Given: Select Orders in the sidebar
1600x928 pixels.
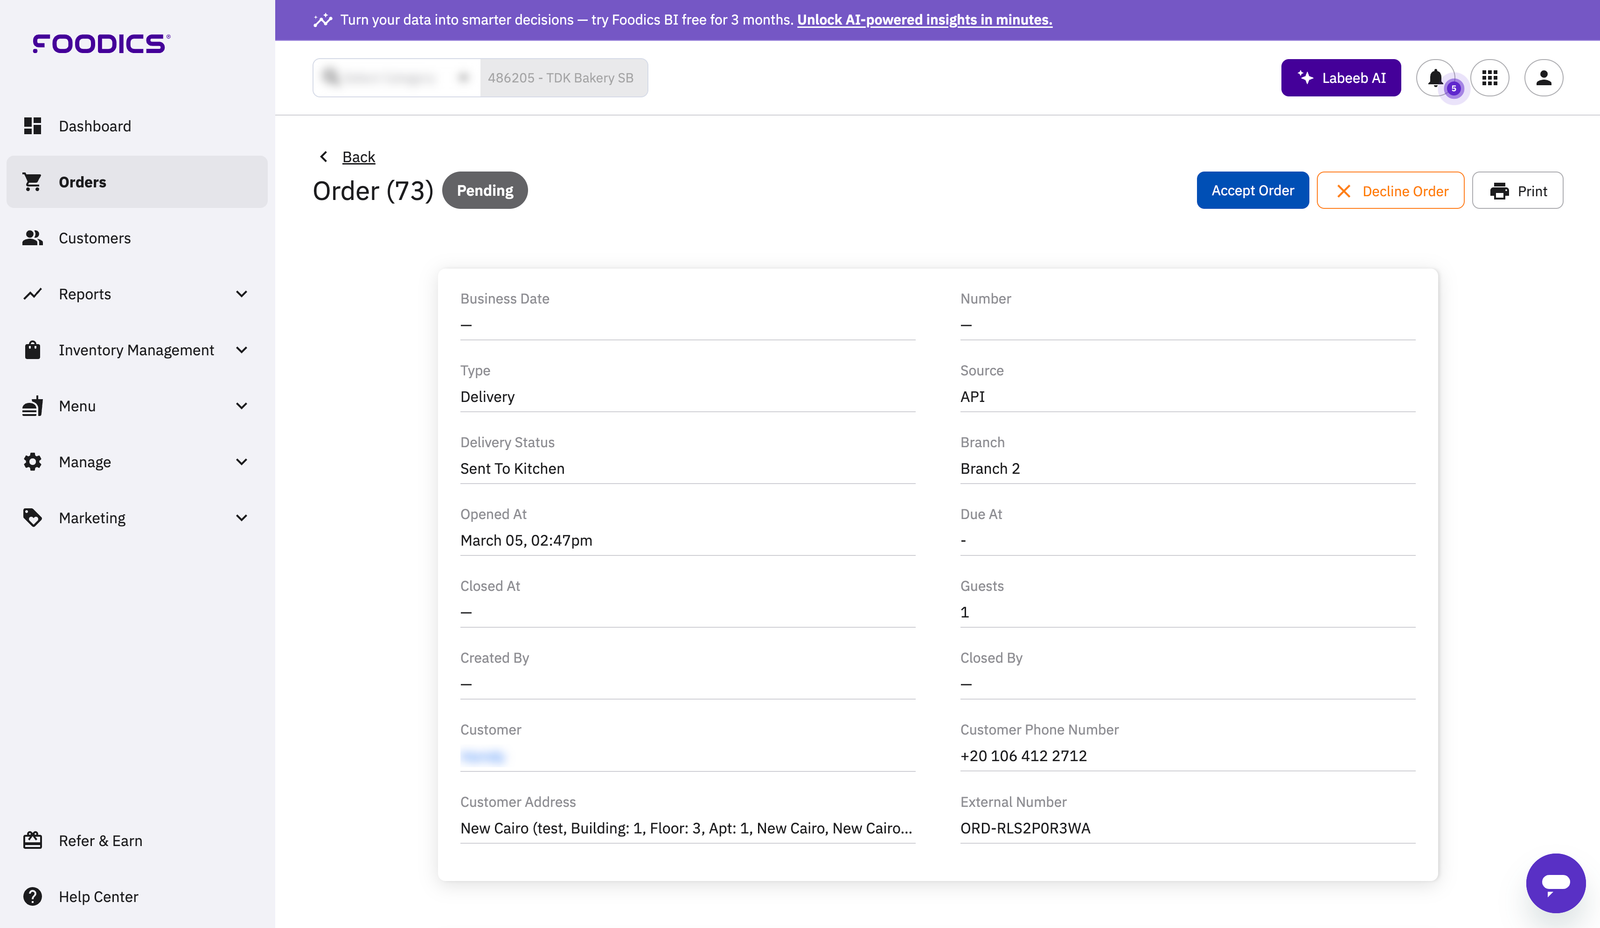Looking at the screenshot, I should 137,182.
